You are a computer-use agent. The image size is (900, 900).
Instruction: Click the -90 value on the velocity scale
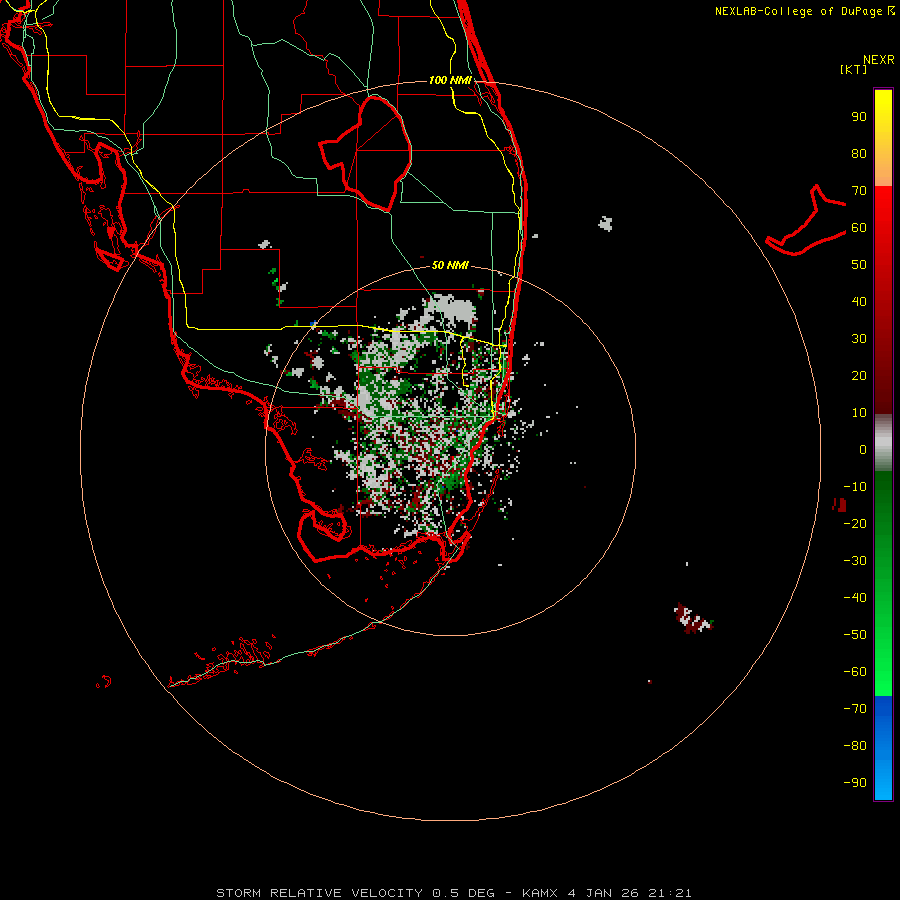(855, 783)
